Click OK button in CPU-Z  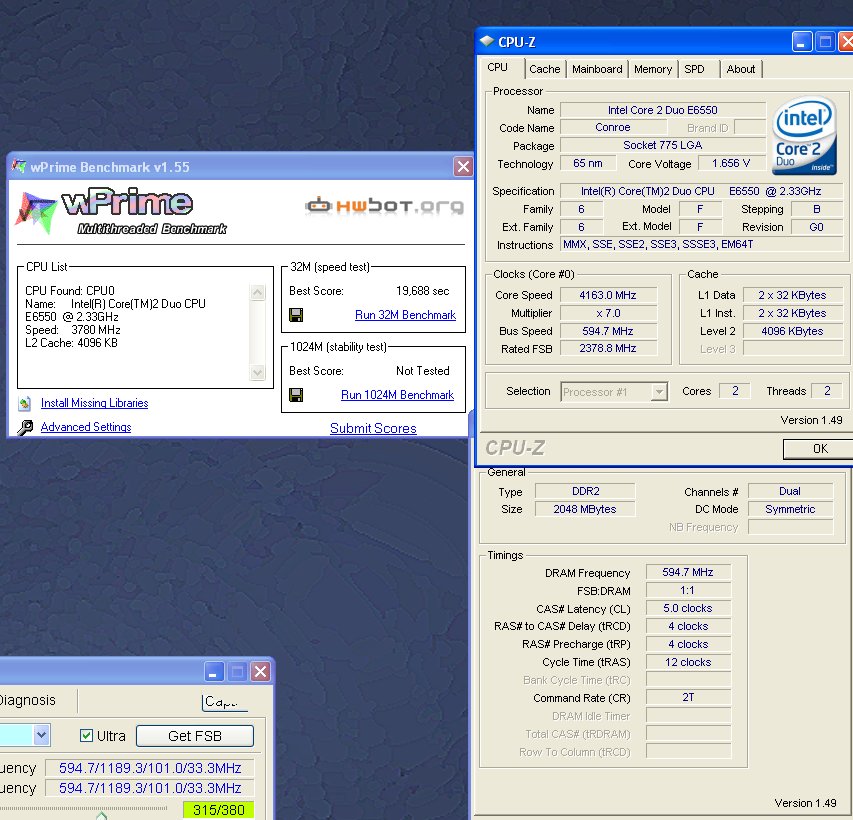pyautogui.click(x=819, y=449)
